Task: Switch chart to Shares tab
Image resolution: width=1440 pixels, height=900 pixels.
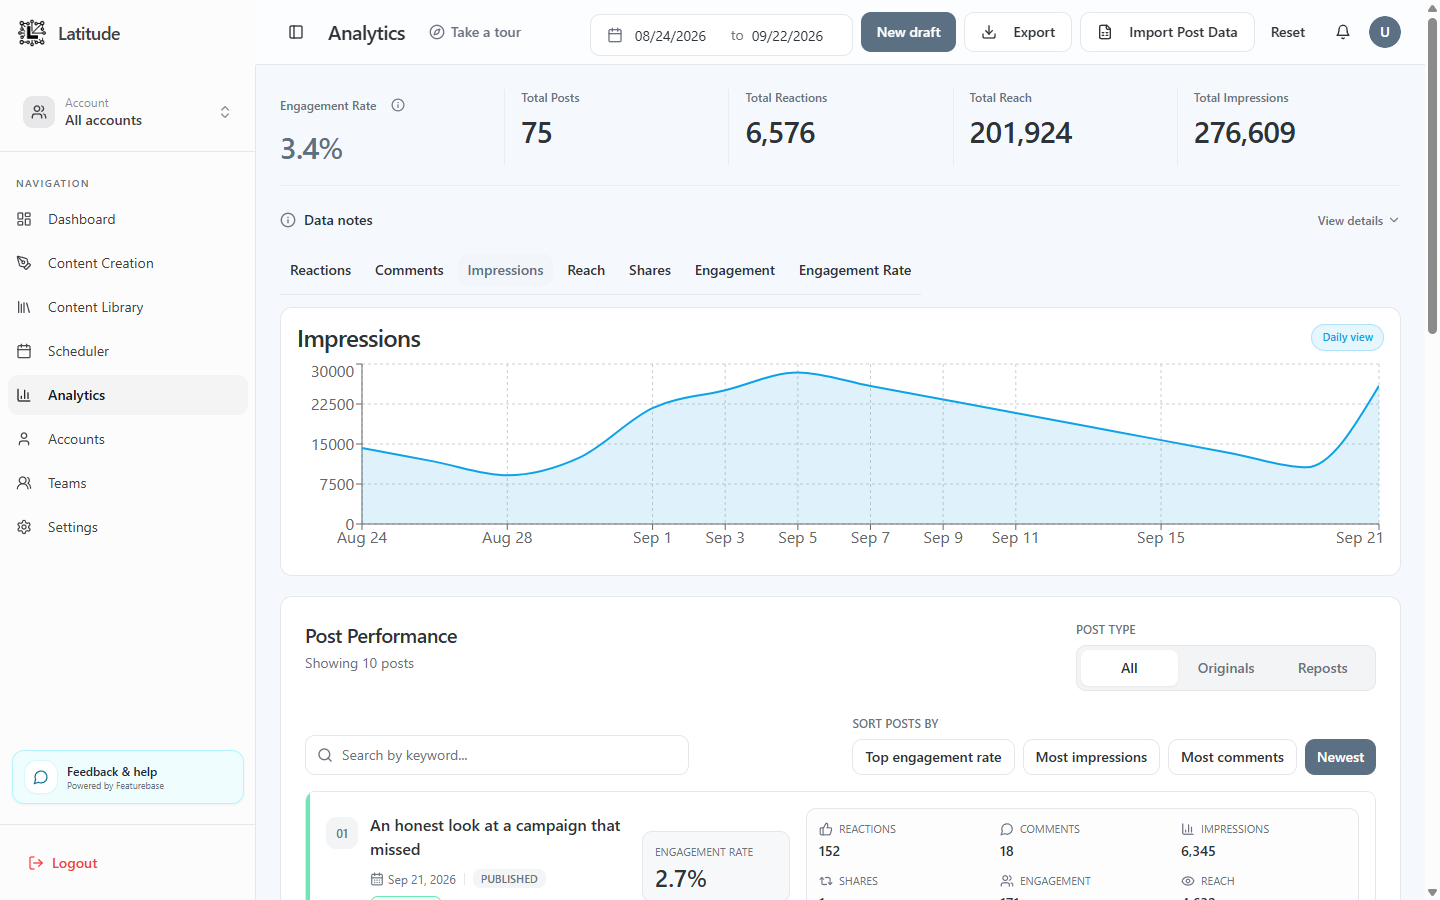Action: [x=650, y=270]
